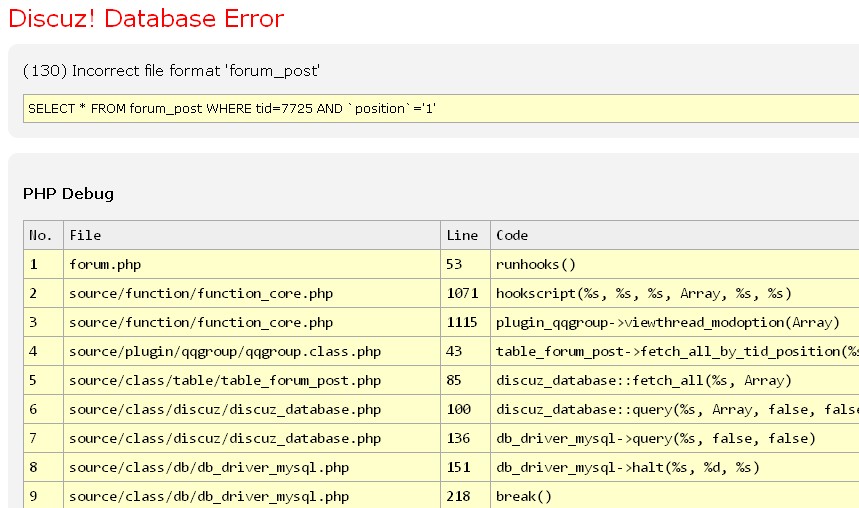Image resolution: width=859 pixels, height=508 pixels.
Task: Click 'plugin_qqgroup->viewthread_modoption(Array)' code cell
Action: (x=675, y=322)
